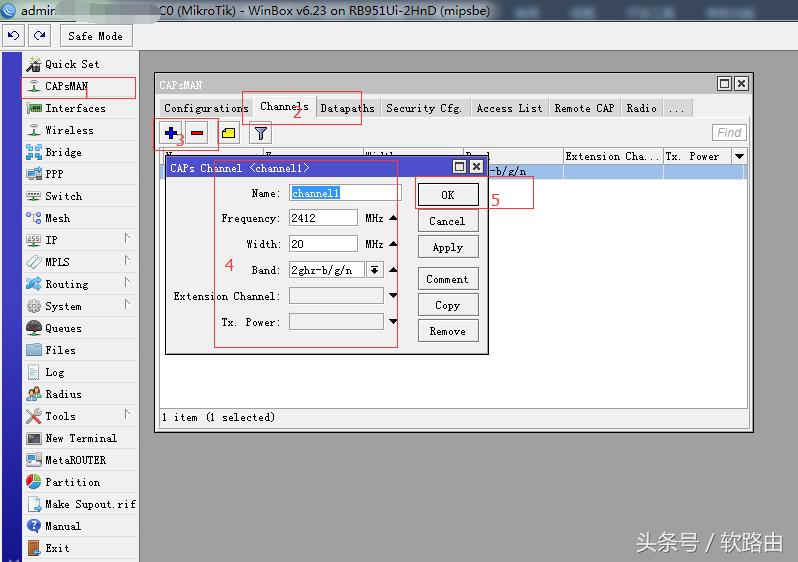Image resolution: width=798 pixels, height=562 pixels.
Task: Open the Routing menu icon
Action: (x=34, y=284)
